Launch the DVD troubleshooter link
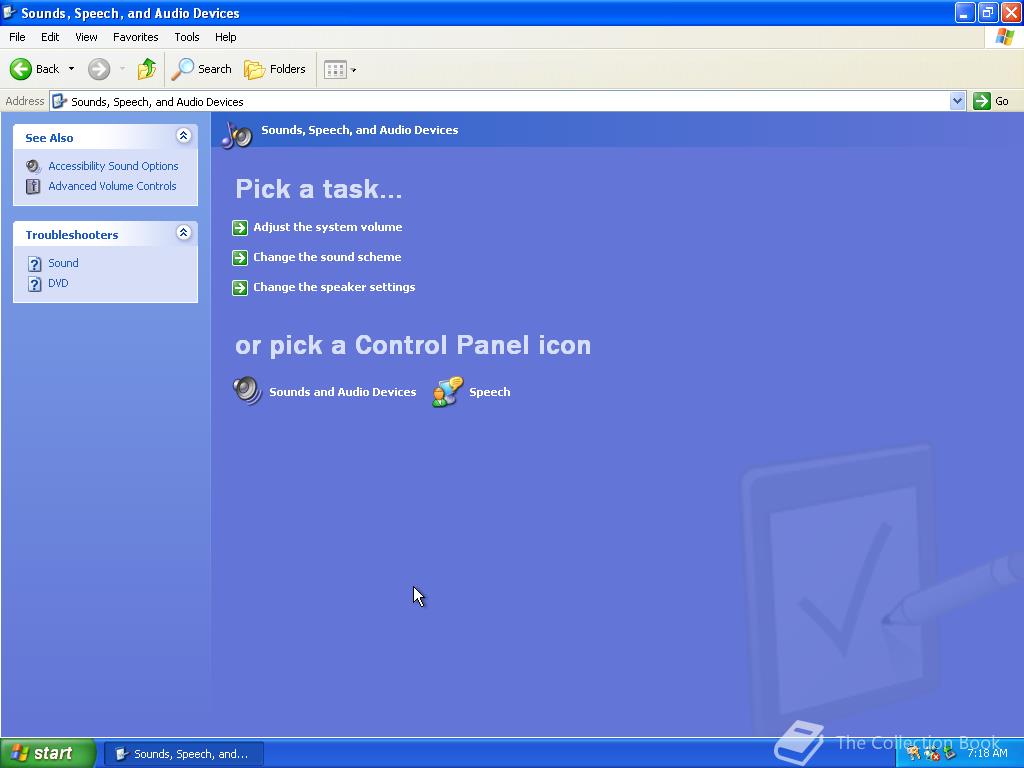1024x768 pixels. pos(57,283)
